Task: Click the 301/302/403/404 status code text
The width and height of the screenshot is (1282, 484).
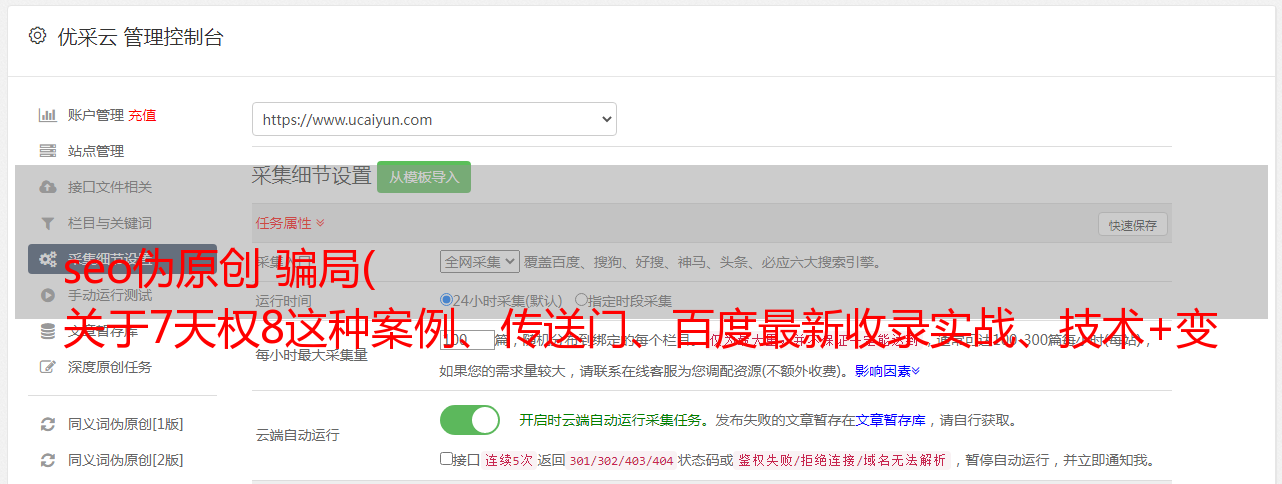Action: point(620,461)
